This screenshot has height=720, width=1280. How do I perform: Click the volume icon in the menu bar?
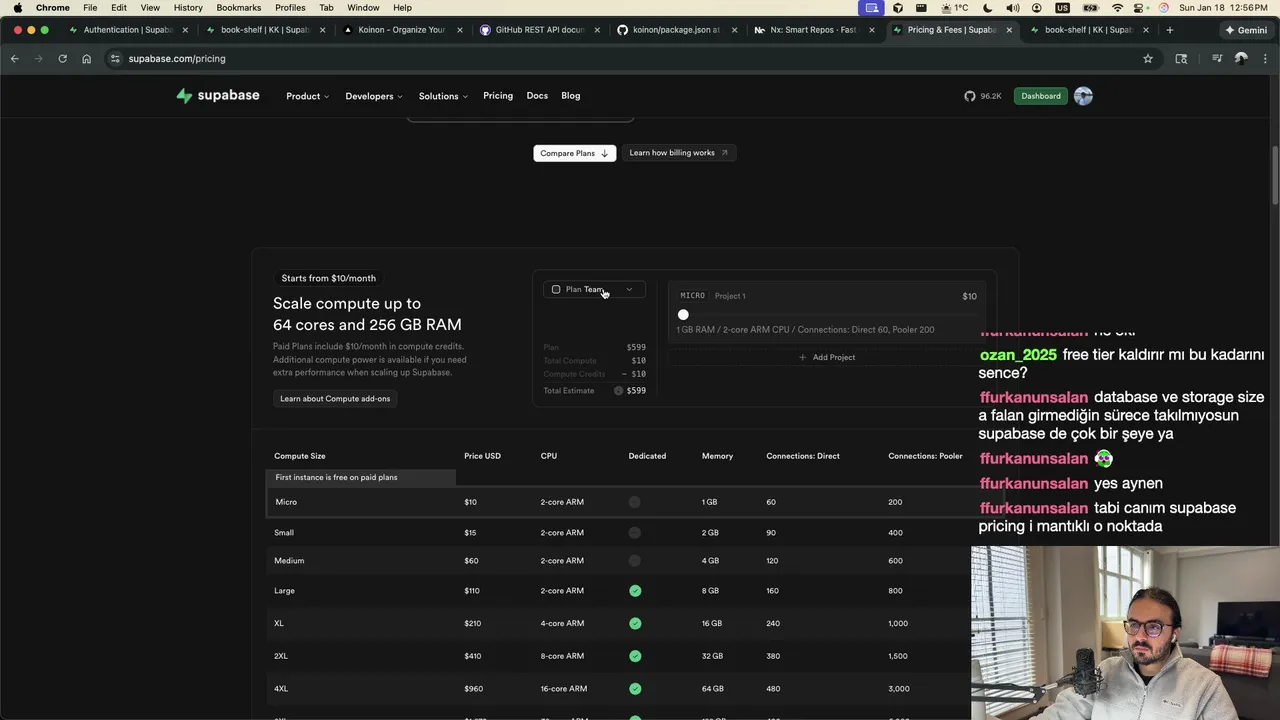pyautogui.click(x=1013, y=7)
